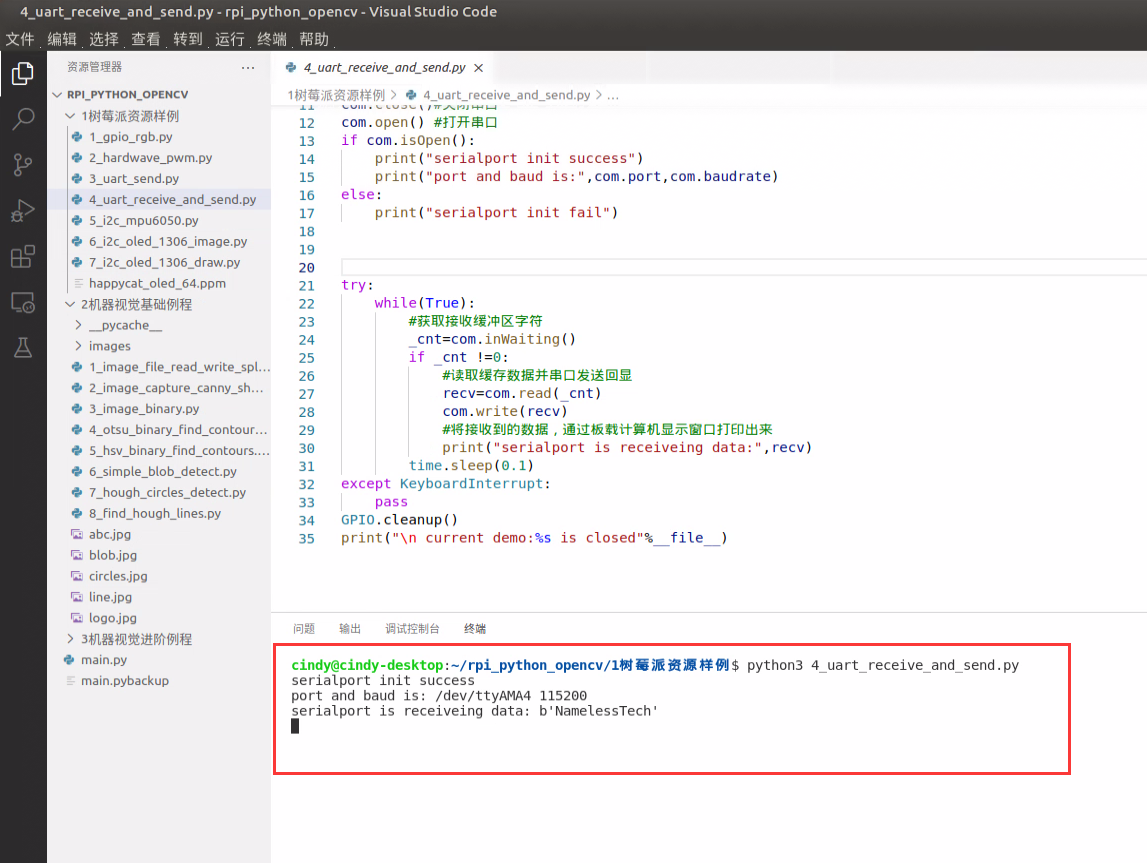The image size is (1147, 863).
Task: Open the Extensions view
Action: (23, 257)
